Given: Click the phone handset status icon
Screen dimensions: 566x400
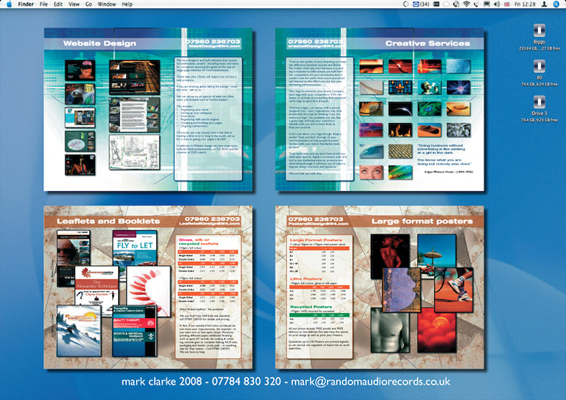Looking at the screenshot, I should point(476,4).
